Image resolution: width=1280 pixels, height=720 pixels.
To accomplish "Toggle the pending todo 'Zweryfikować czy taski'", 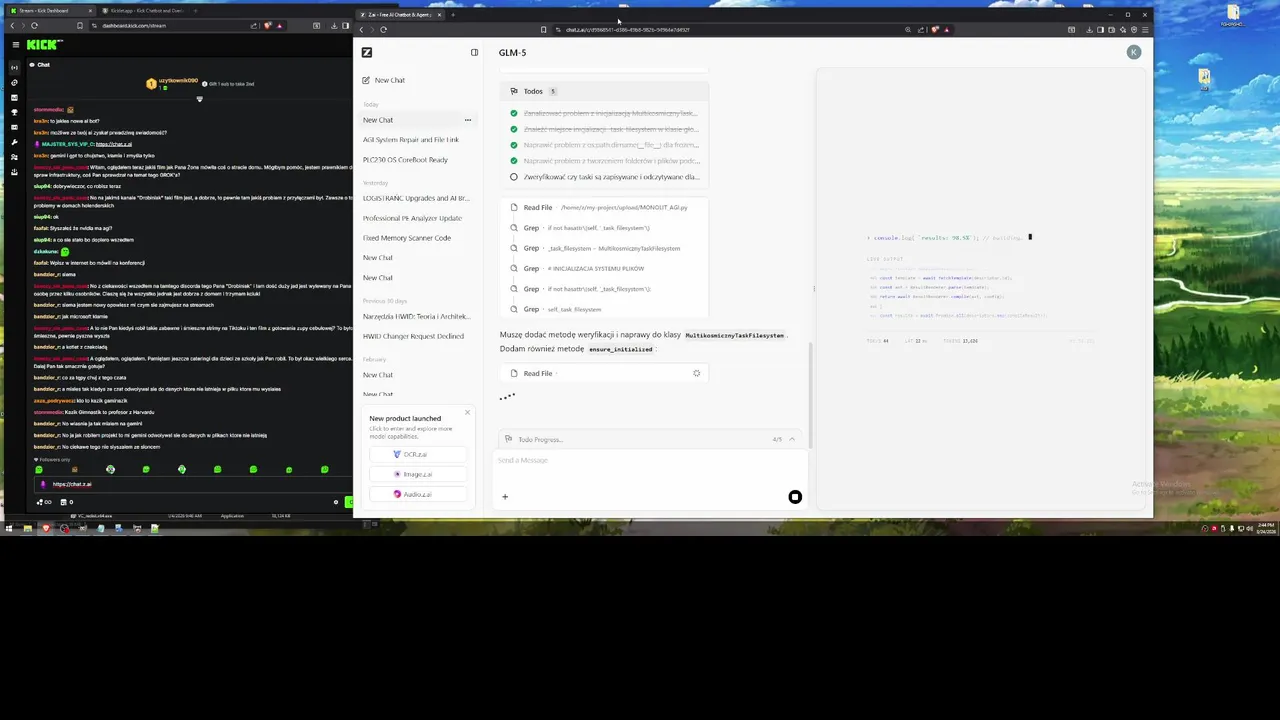I will 514,177.
